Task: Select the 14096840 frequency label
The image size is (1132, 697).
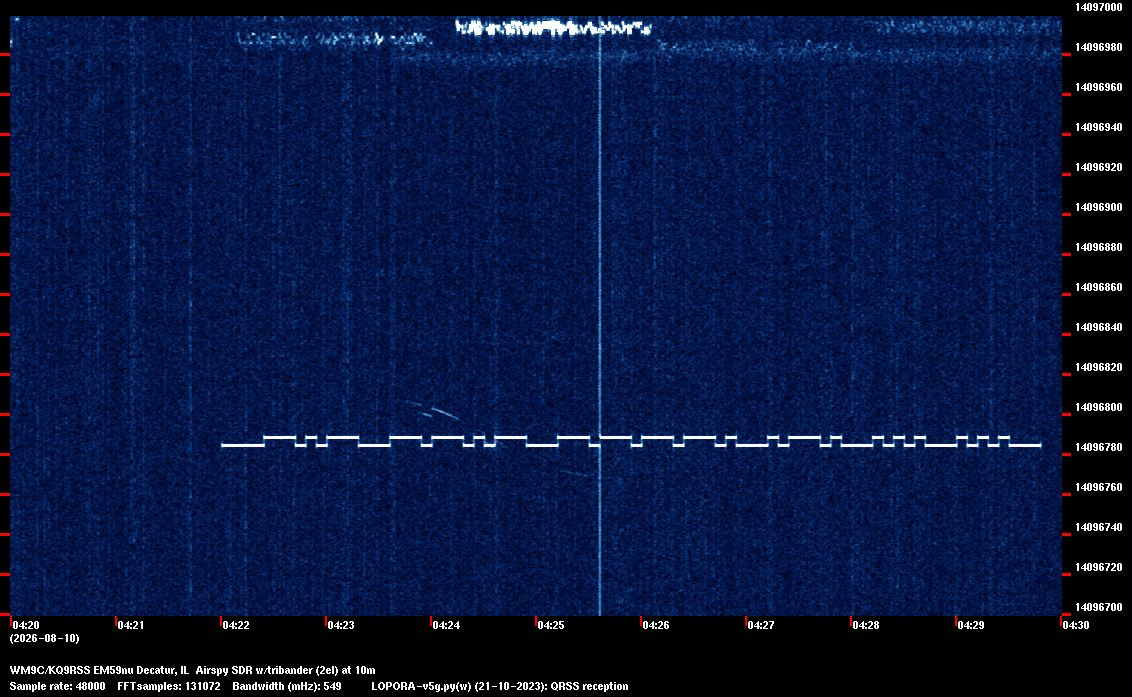Action: point(1099,327)
